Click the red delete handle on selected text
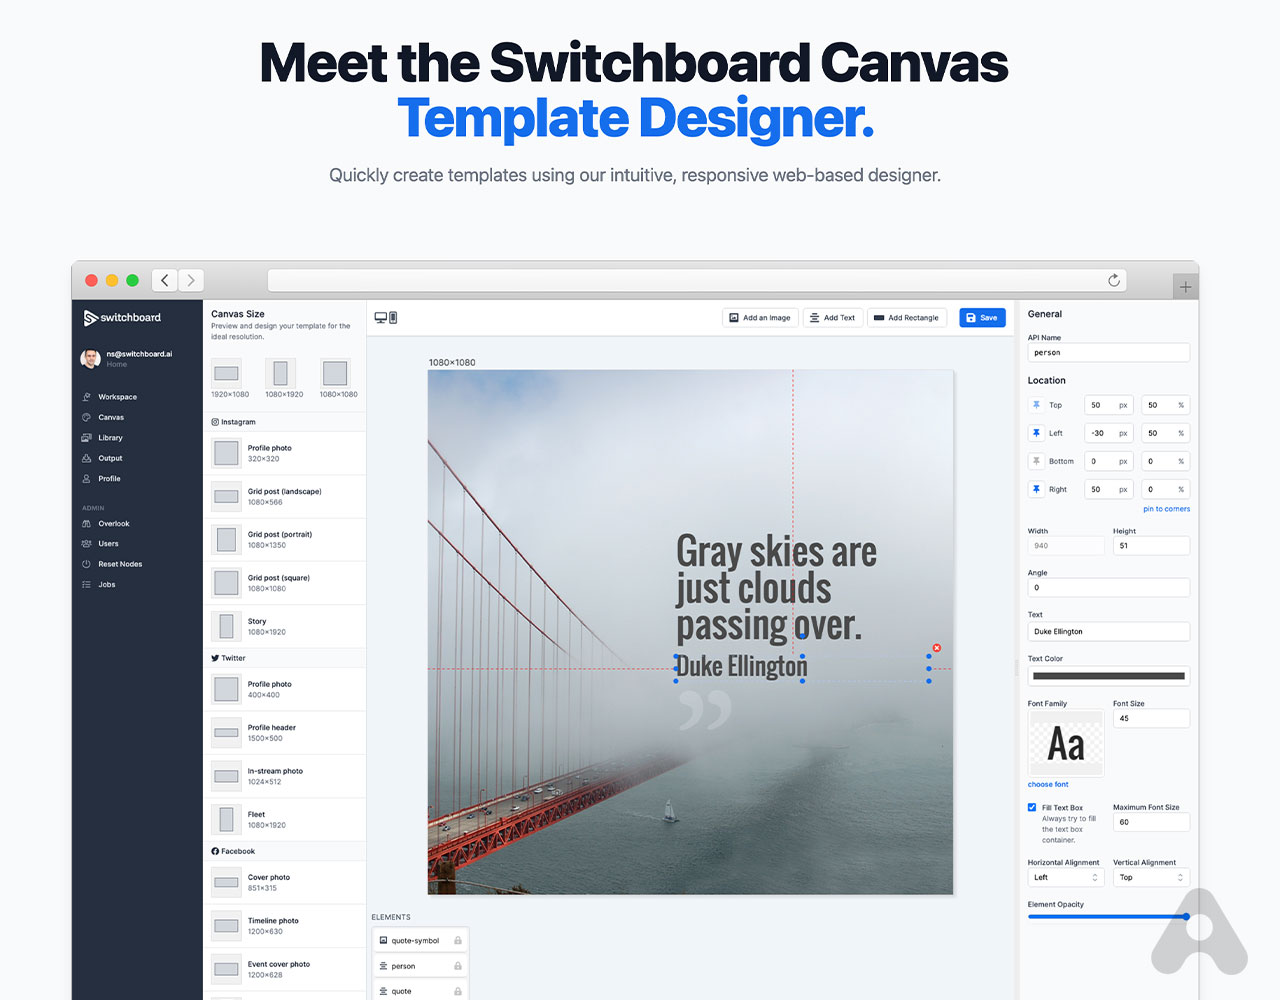Viewport: 1280px width, 1000px height. point(937,648)
